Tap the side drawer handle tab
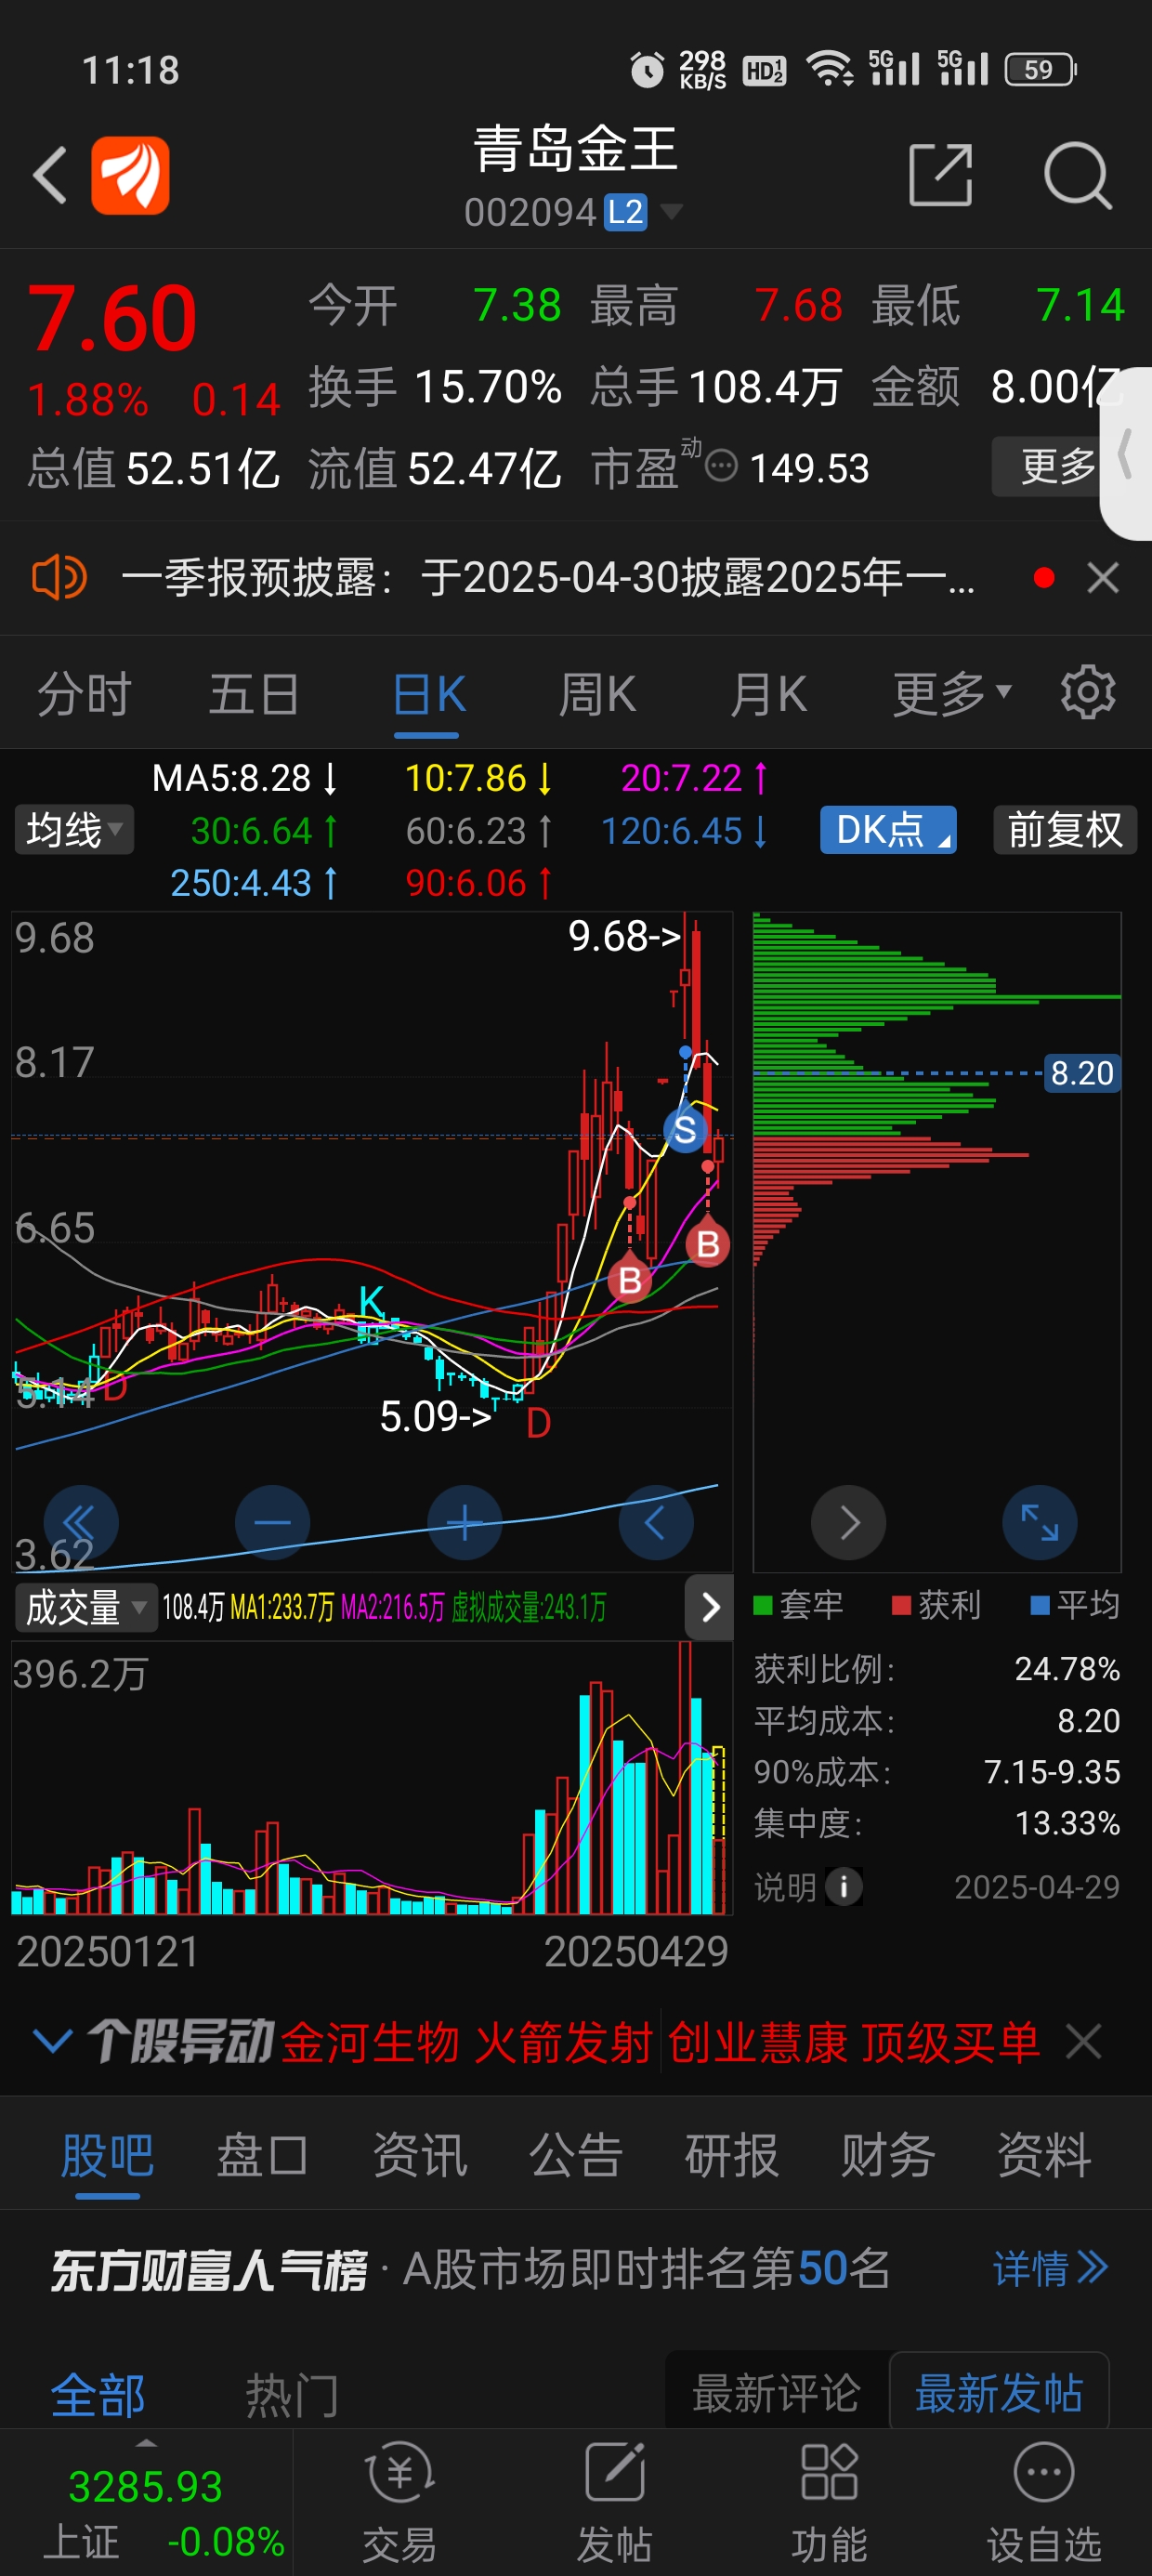The width and height of the screenshot is (1152, 2576). pos(1126,454)
